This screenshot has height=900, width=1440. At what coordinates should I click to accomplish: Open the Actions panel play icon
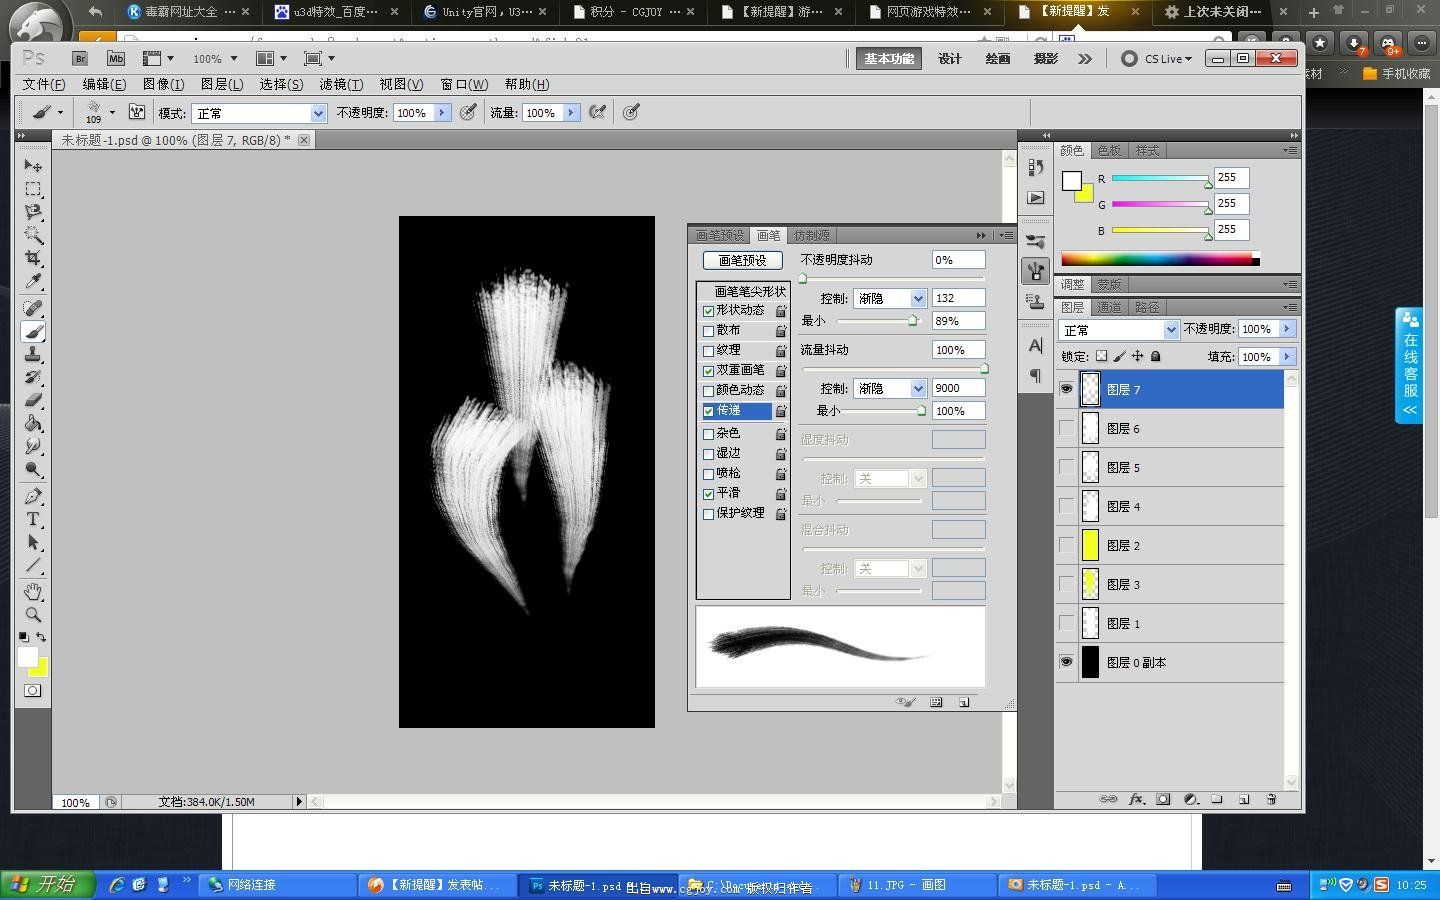click(1036, 198)
